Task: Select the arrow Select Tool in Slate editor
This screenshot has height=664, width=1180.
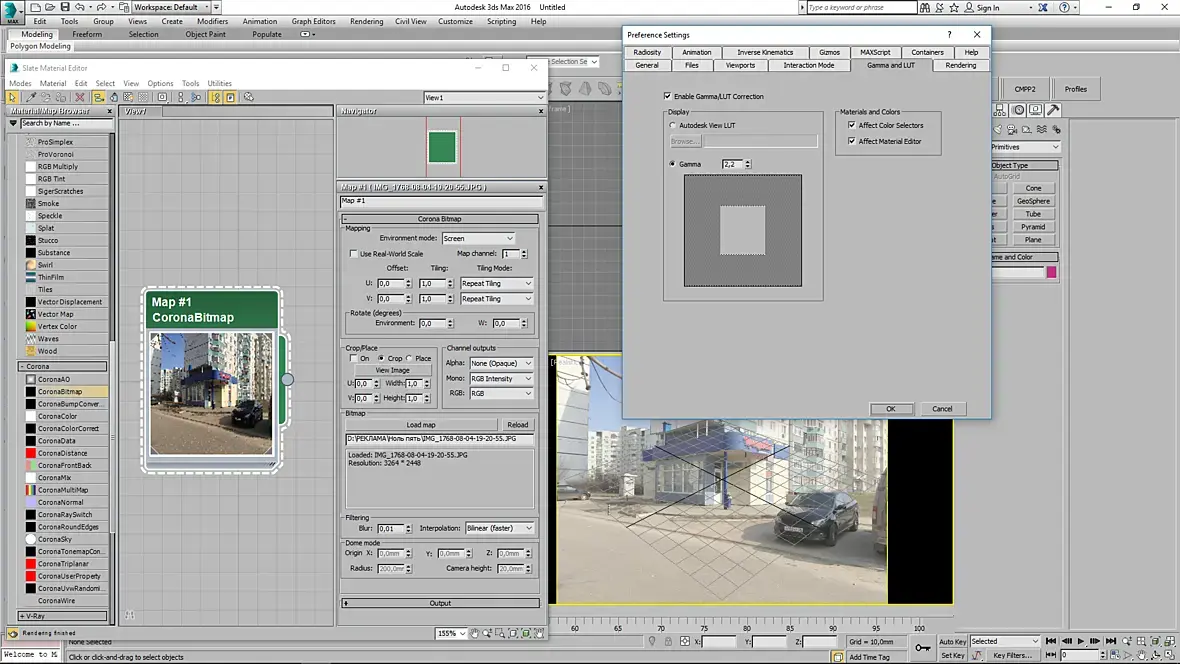Action: pos(12,97)
